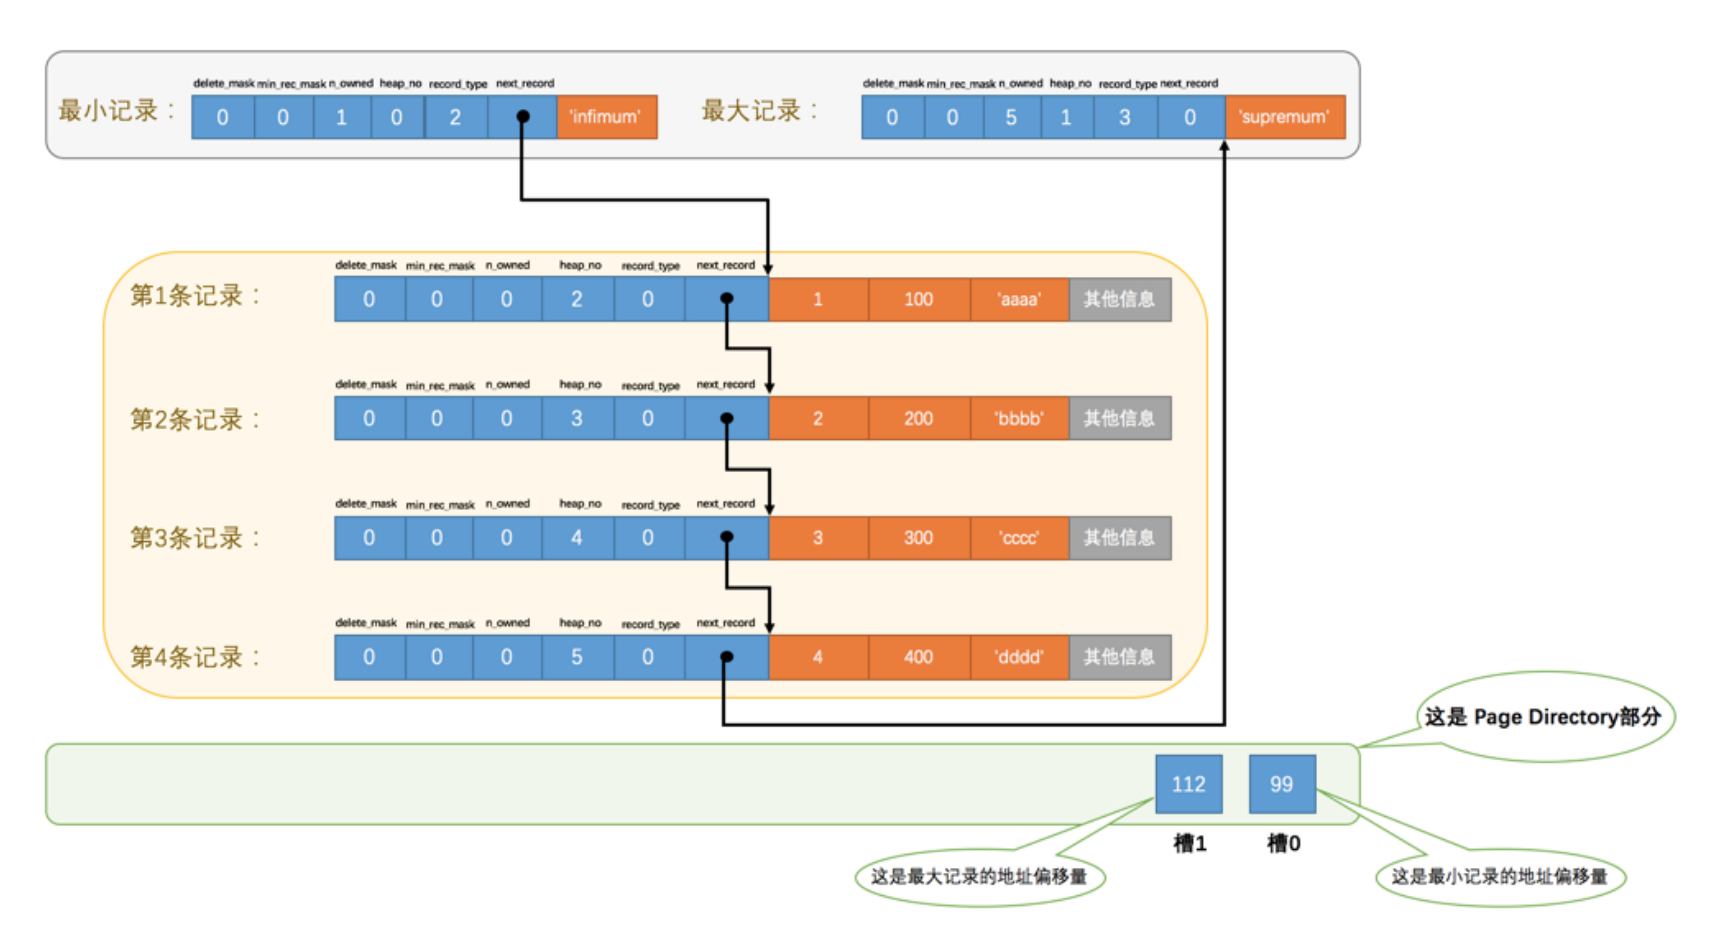This screenshot has height=940, width=1717.
Task: Click supremum record's heap_no value 1
Action: click(x=1066, y=117)
